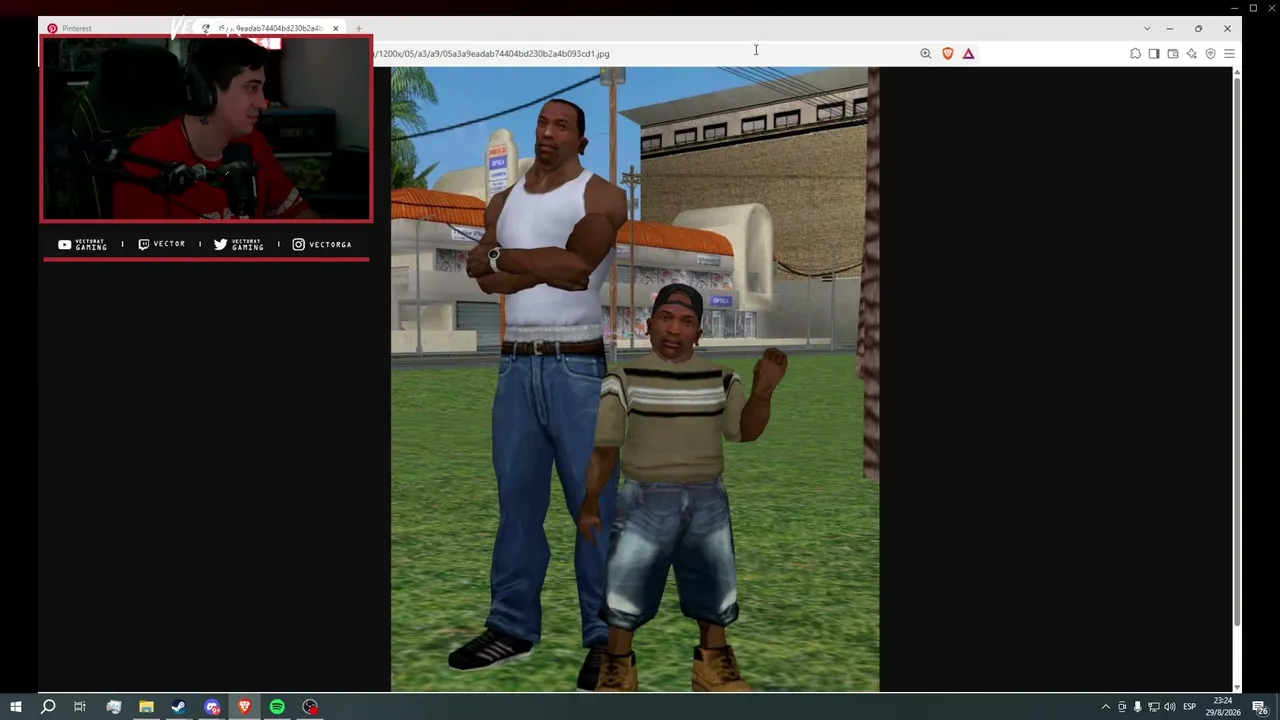Toggle the browser sidebar panel
This screenshot has width=1280, height=720.
coord(1154,54)
